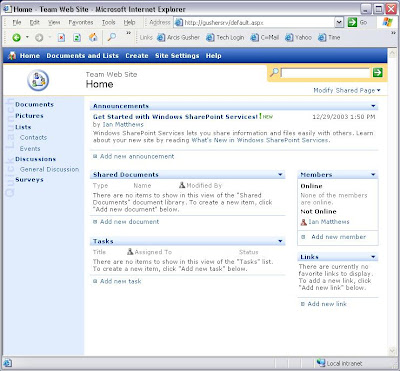400x371 pixels.
Task: Click the magnifier icon beside the search box
Action: 274,72
